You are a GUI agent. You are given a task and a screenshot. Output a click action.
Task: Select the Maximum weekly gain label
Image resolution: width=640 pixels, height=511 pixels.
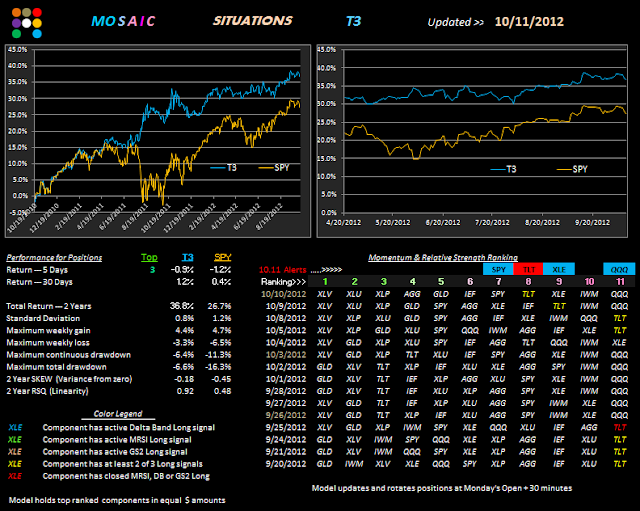[x=48, y=331]
